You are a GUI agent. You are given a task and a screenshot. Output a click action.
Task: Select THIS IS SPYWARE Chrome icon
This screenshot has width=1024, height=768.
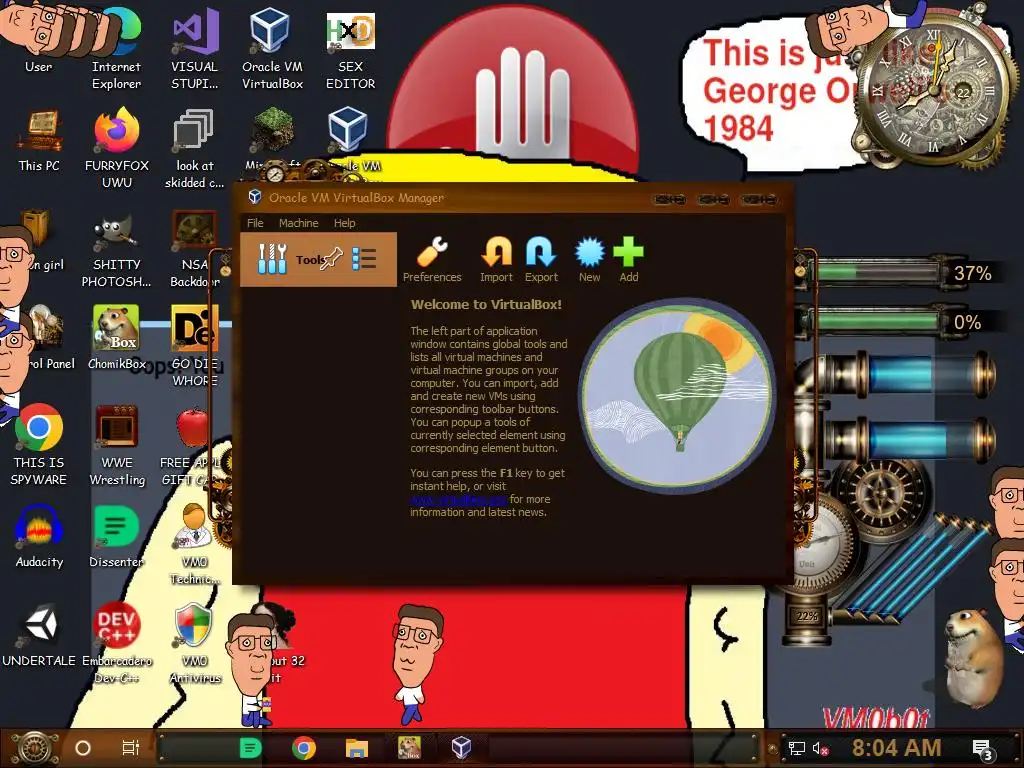tap(39, 444)
